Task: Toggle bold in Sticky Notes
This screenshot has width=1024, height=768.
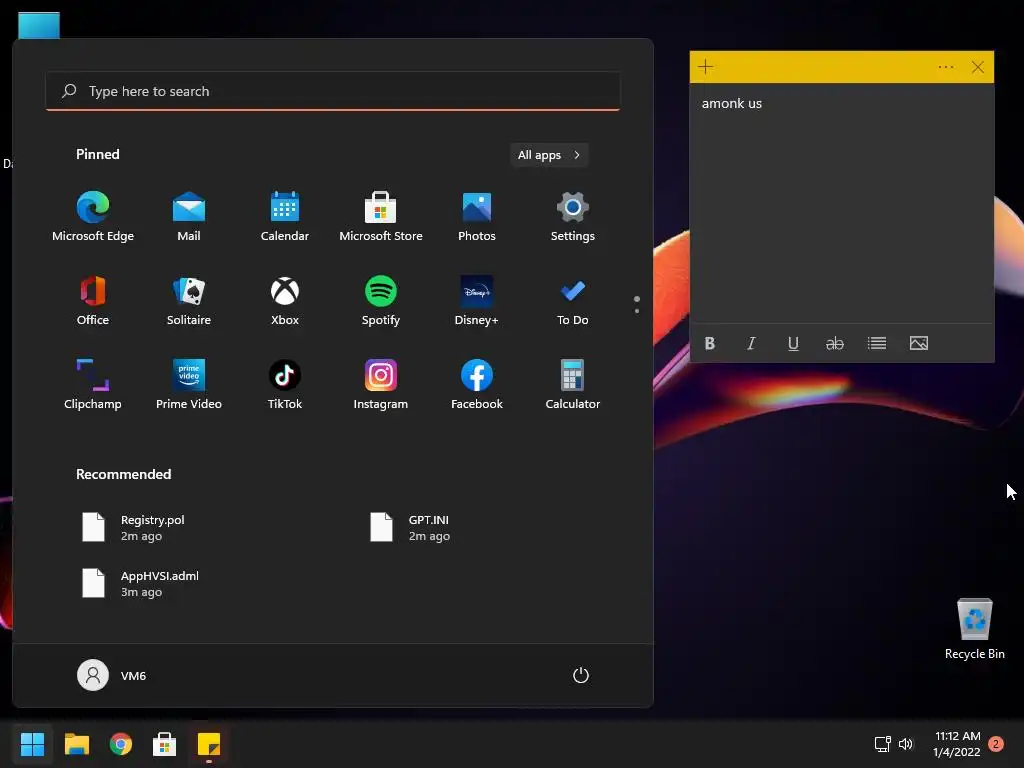Action: 710,344
